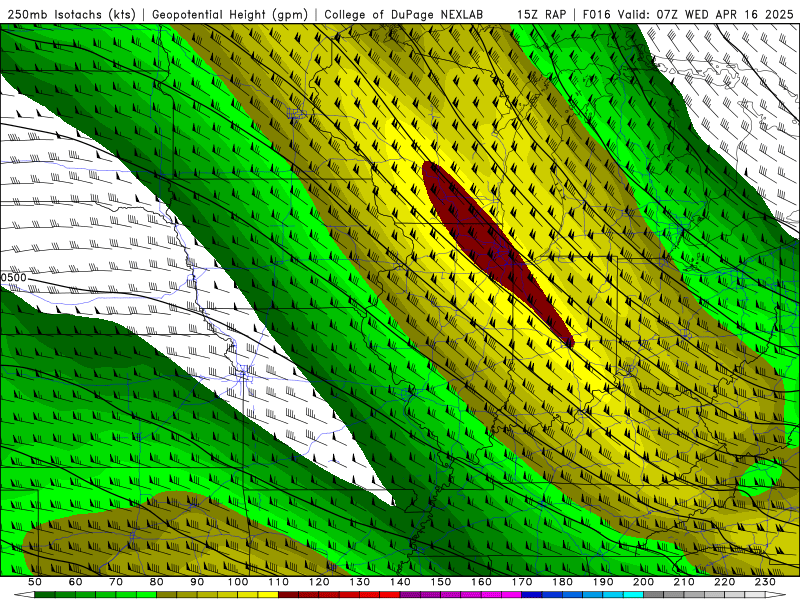Click the "90" value on the color scale
Viewport: 800px width, 600px height.
197,582
